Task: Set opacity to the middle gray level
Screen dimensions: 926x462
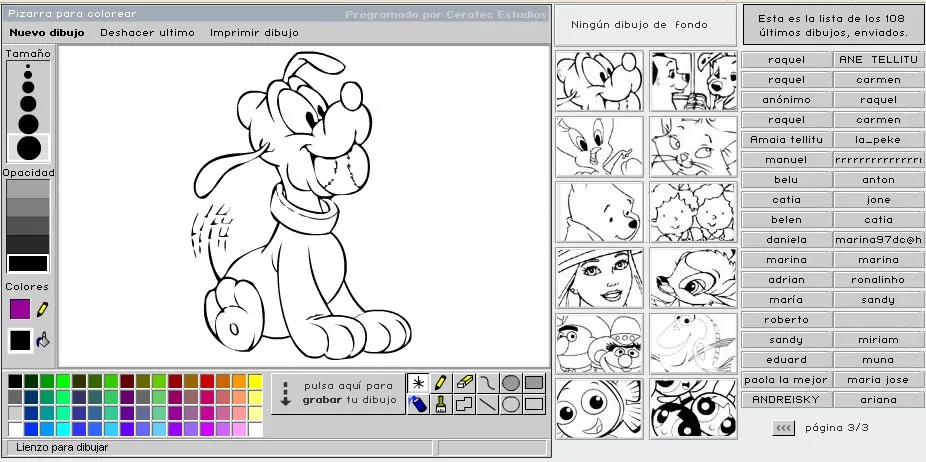Action: coord(28,226)
